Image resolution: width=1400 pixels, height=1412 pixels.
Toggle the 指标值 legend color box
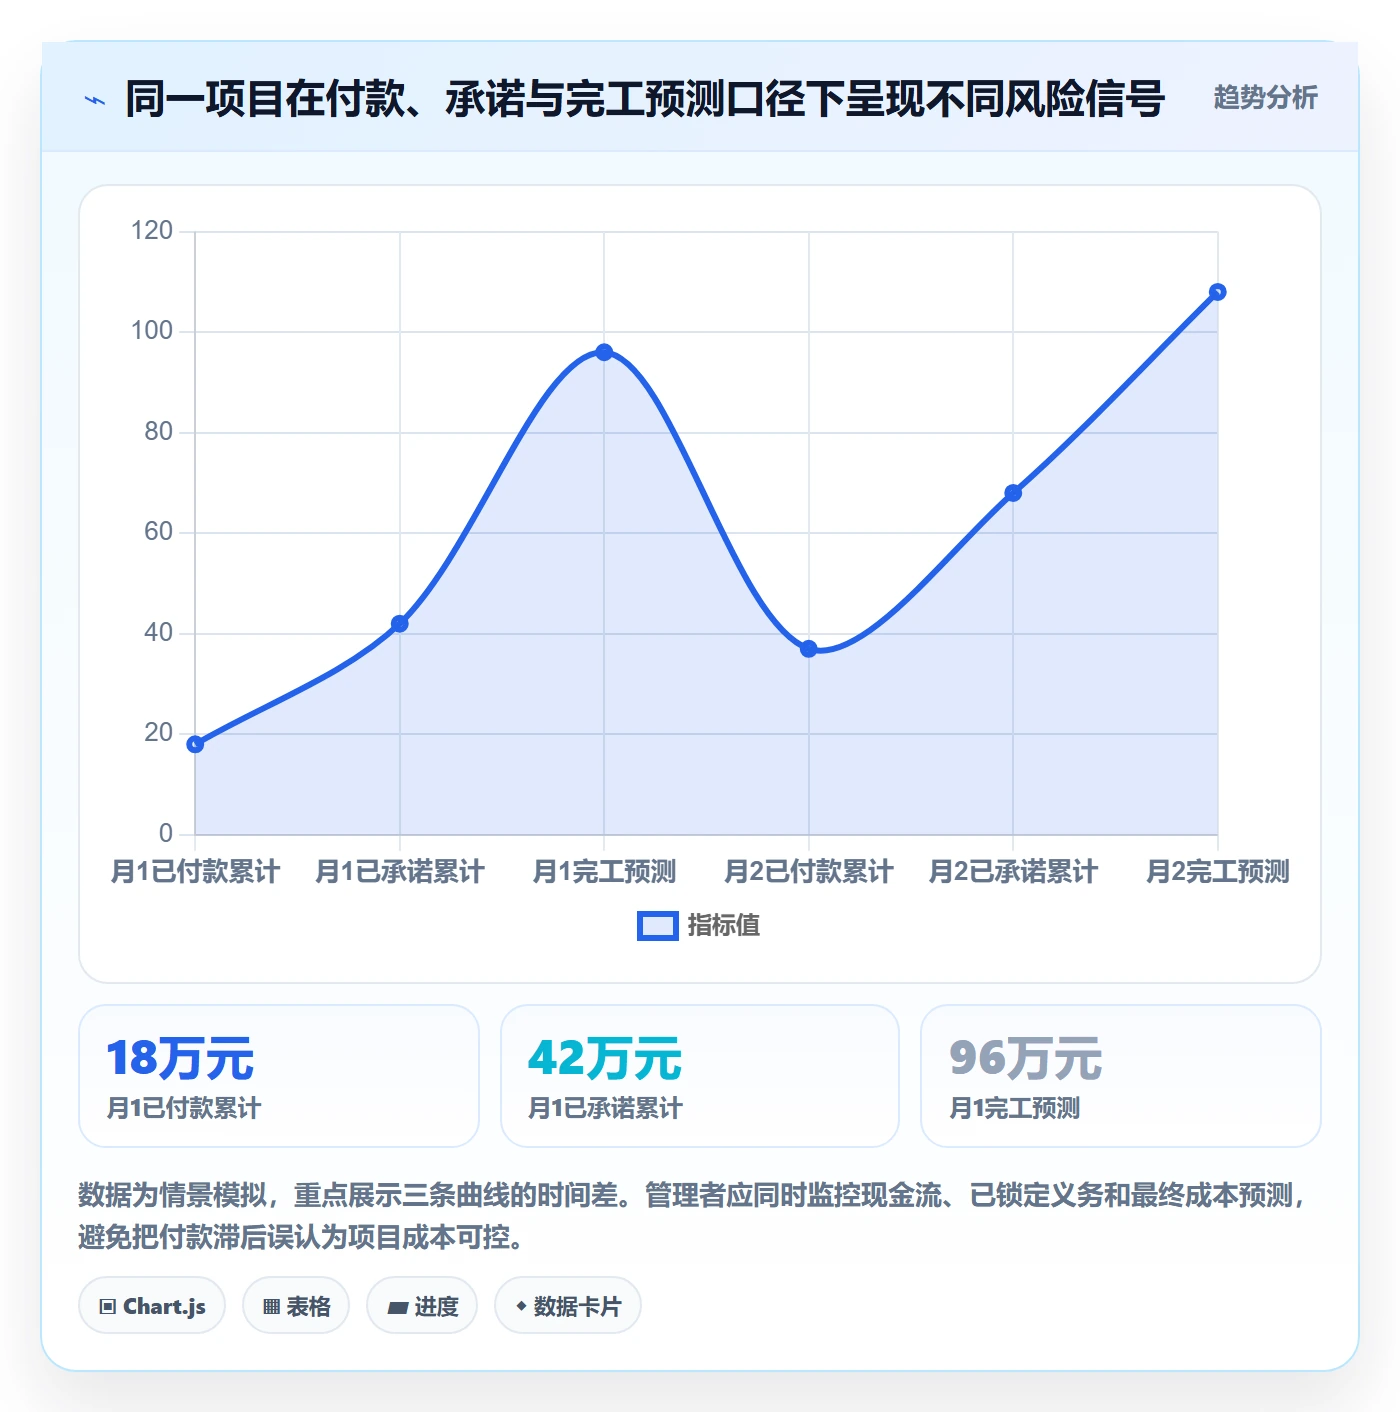[658, 926]
